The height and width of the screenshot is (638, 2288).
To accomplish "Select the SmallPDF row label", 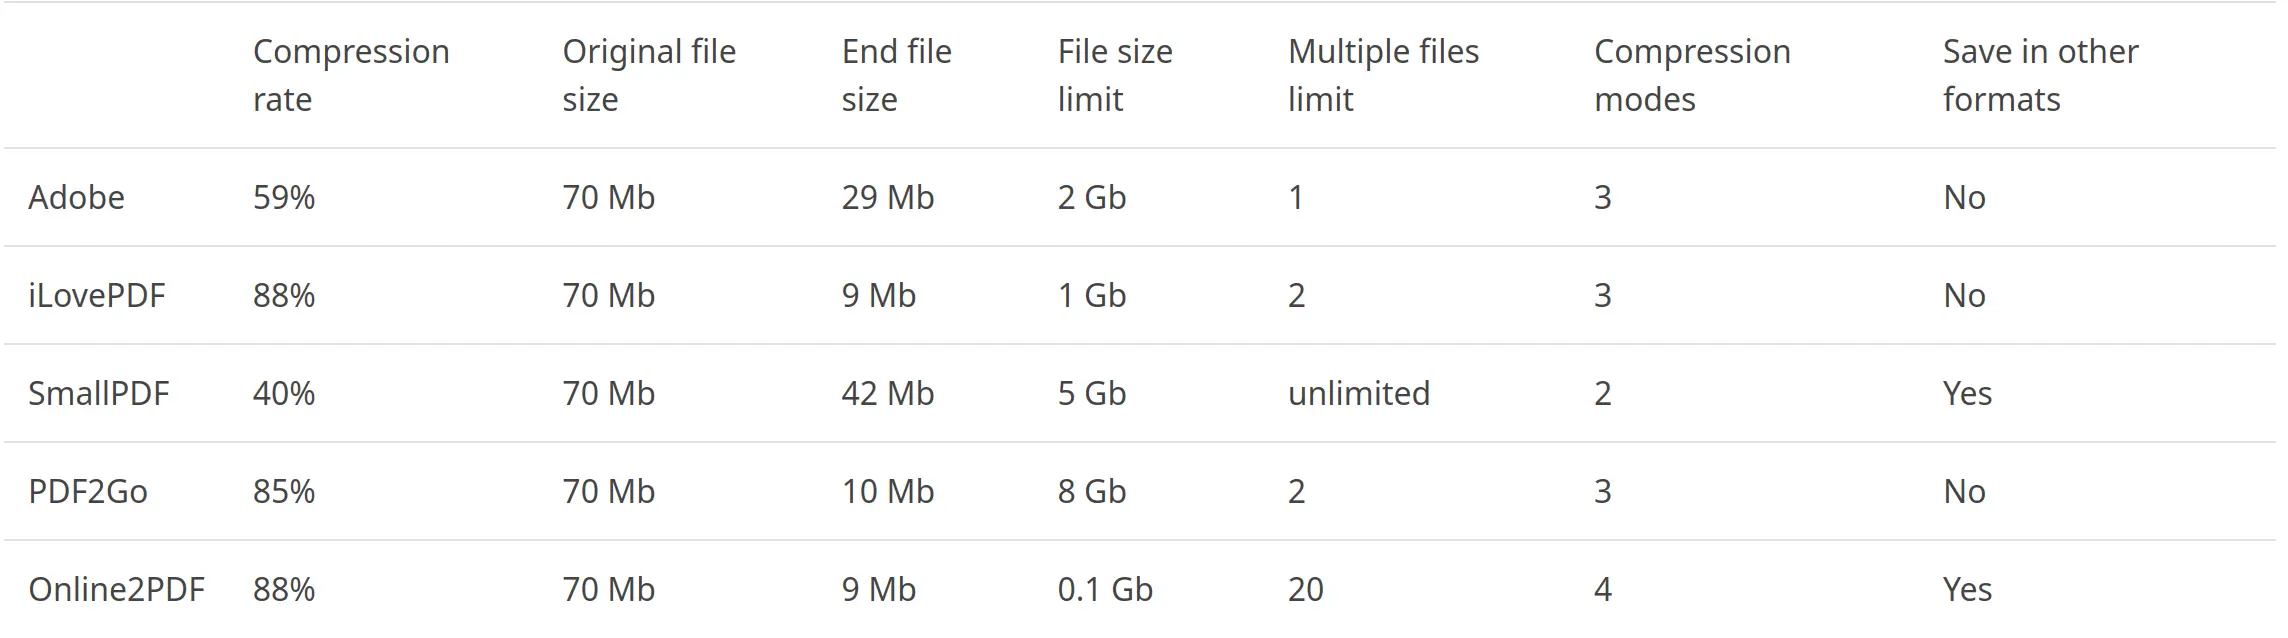I will click(99, 393).
